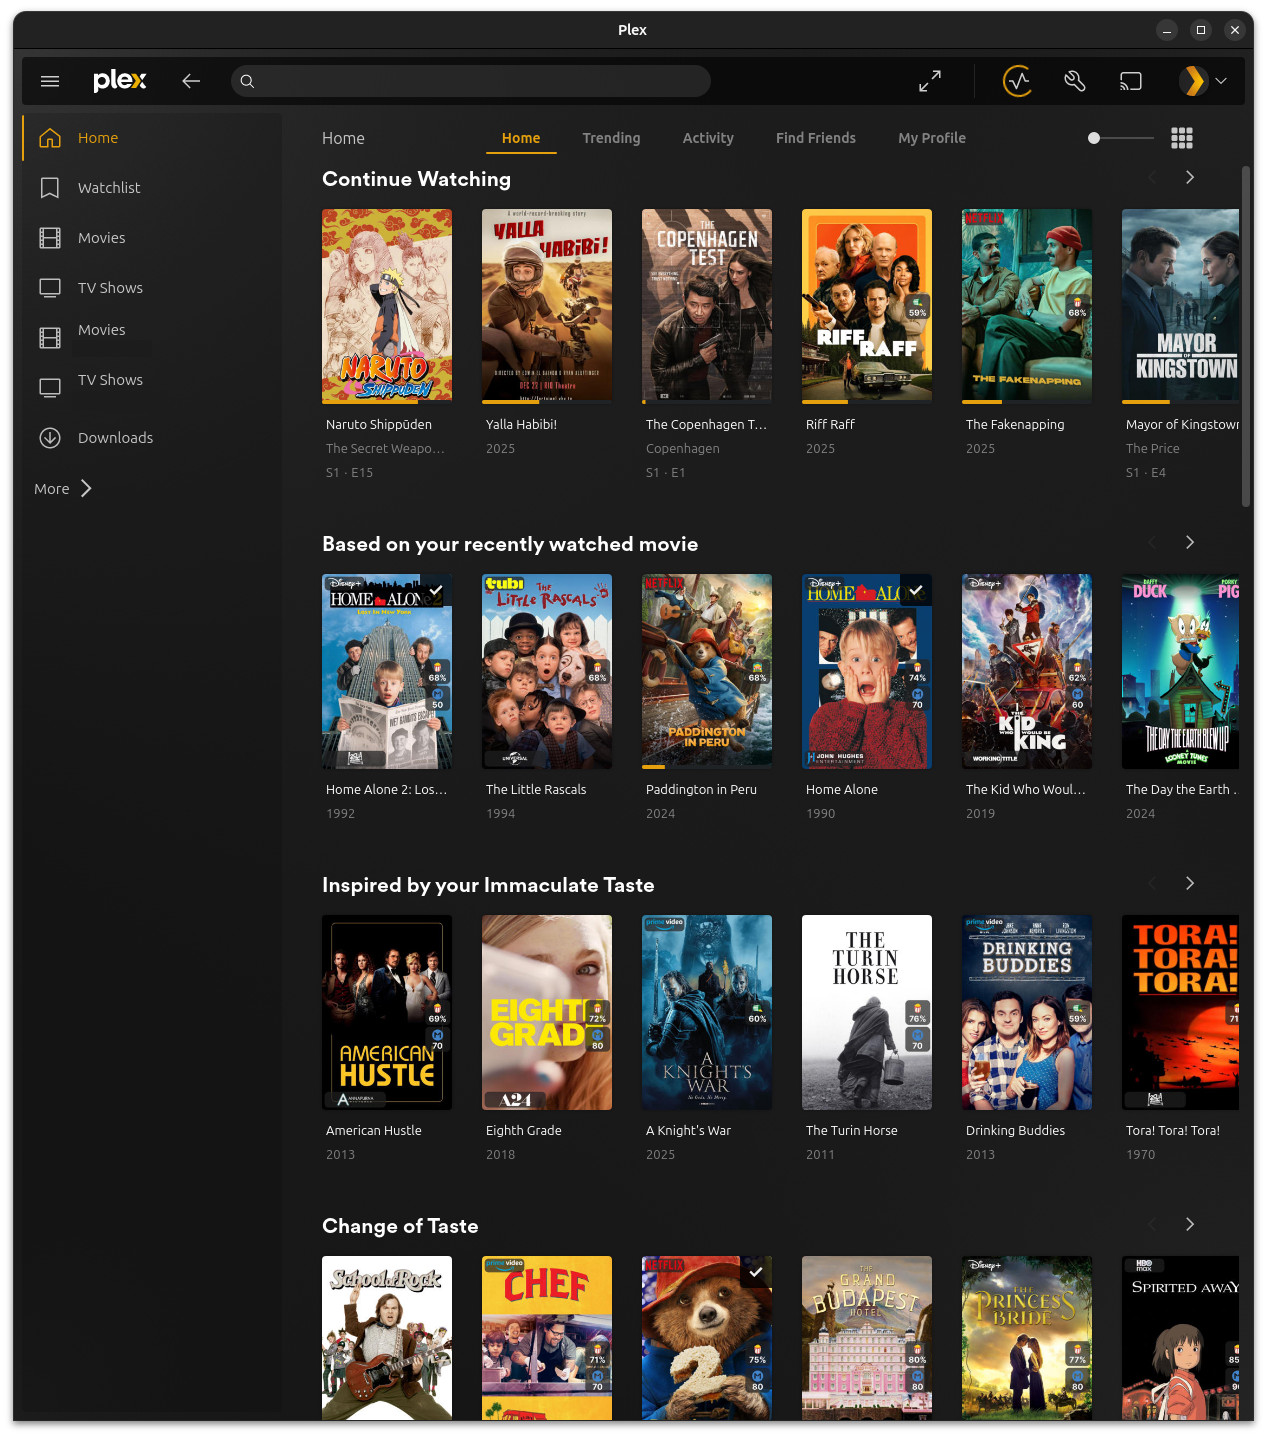Click the first TV Shows monitor icon
The width and height of the screenshot is (1267, 1437).
pos(50,288)
